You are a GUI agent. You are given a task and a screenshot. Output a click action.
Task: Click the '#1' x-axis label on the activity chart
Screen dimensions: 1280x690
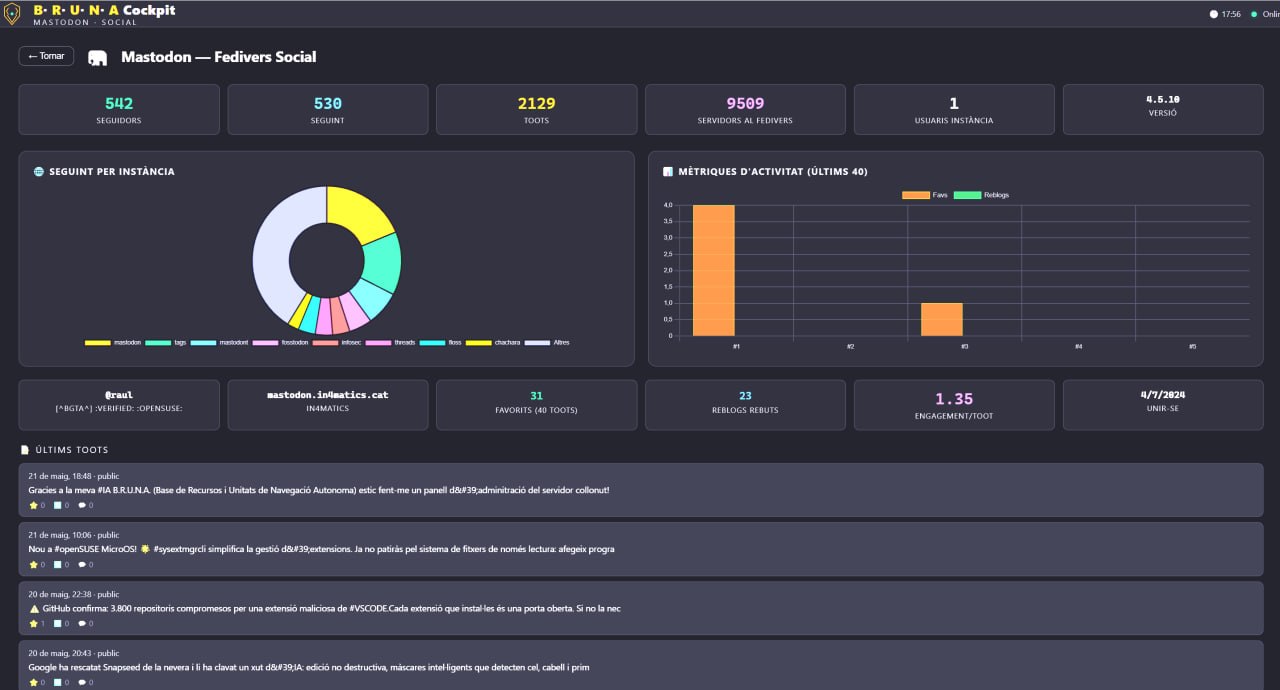pyautogui.click(x=736, y=346)
